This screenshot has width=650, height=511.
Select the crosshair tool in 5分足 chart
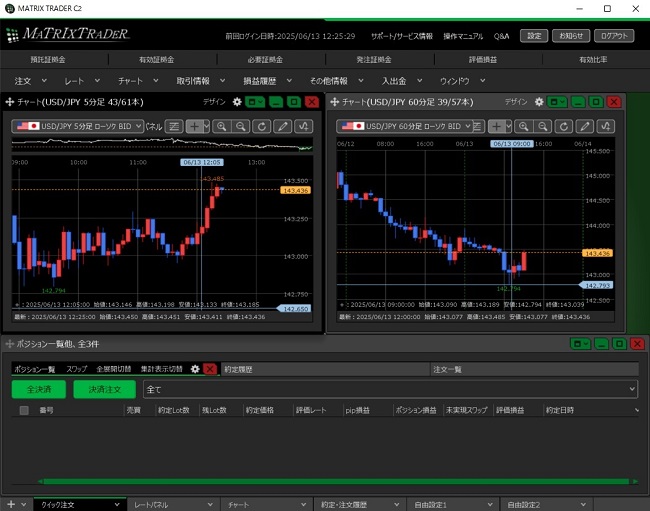(194, 126)
